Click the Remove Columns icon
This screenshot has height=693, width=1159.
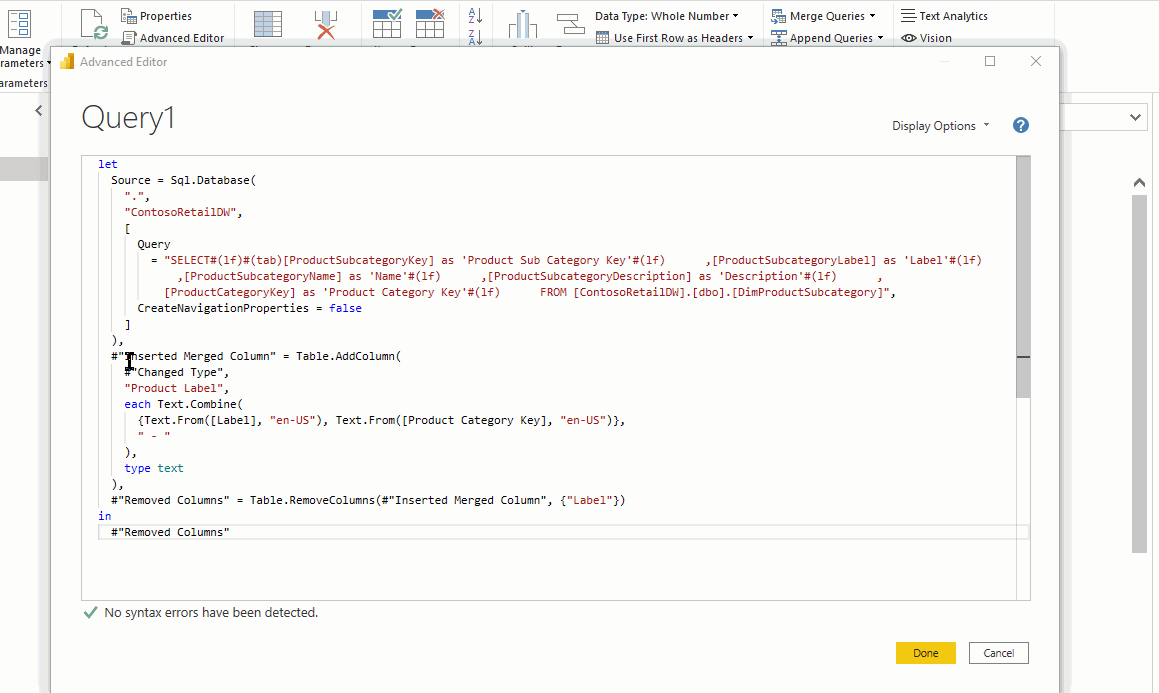pyautogui.click(x=326, y=24)
